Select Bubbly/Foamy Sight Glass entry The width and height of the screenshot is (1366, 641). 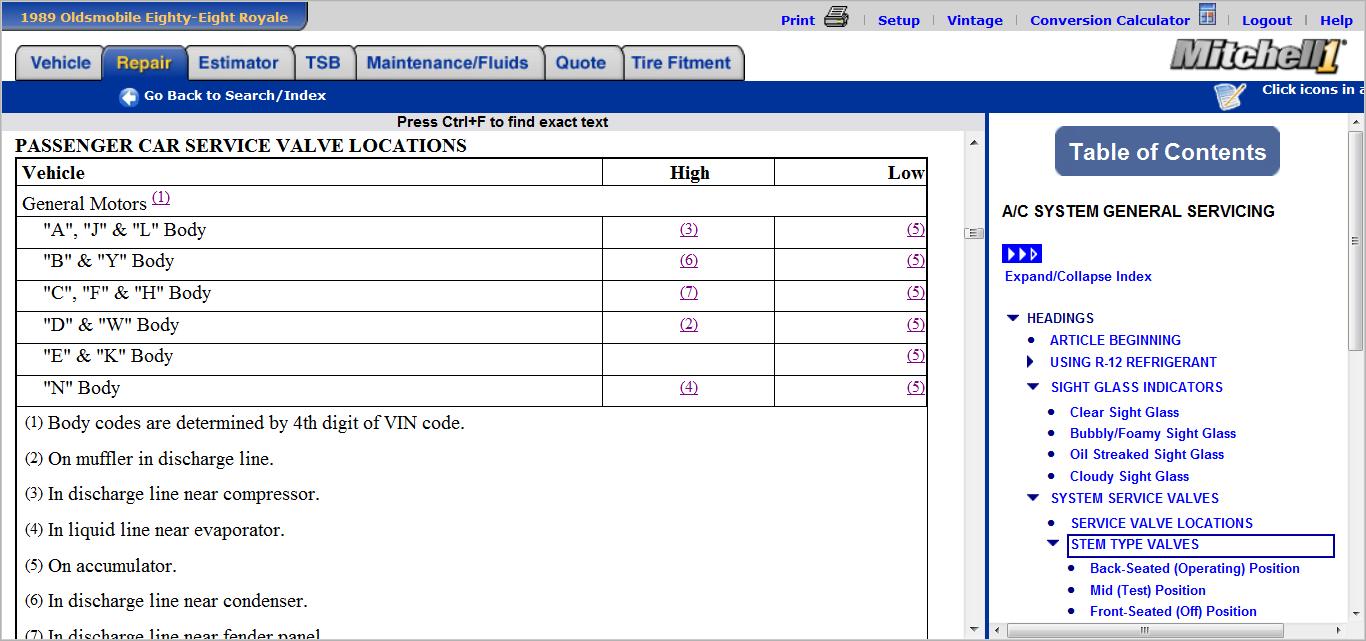[1153, 433]
